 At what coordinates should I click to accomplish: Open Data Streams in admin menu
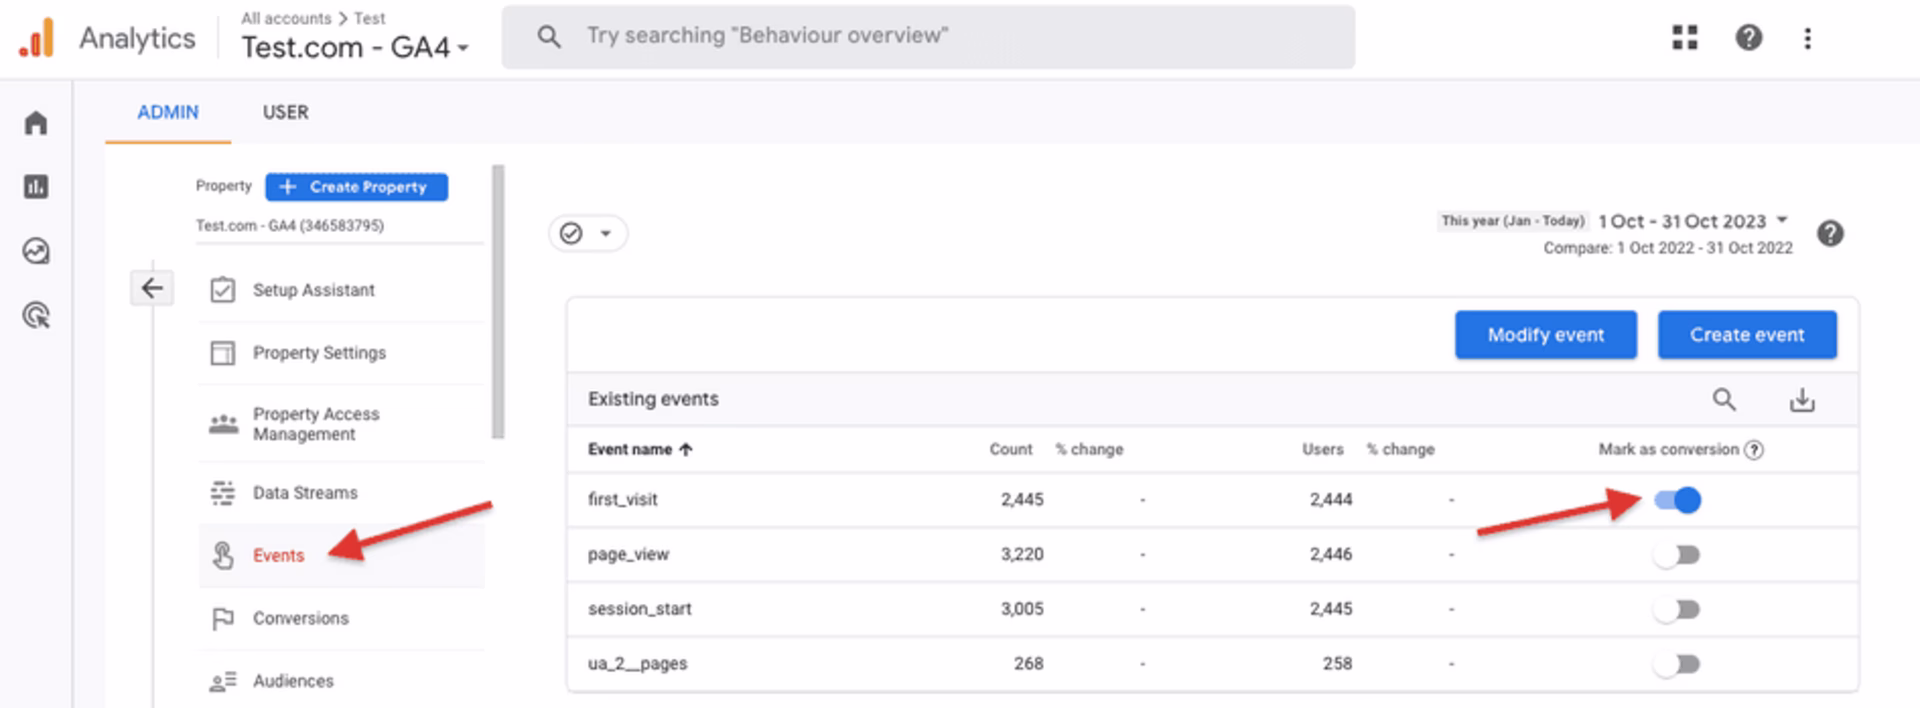(305, 493)
